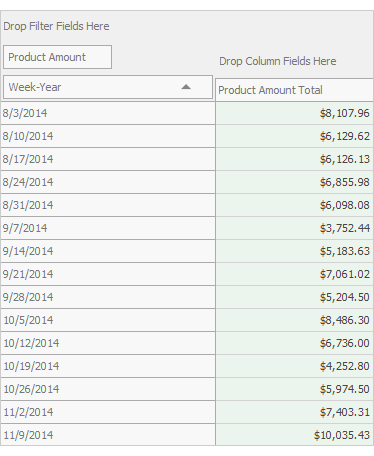Click the $3,752.44 cell
374x456 pixels.
coord(294,228)
